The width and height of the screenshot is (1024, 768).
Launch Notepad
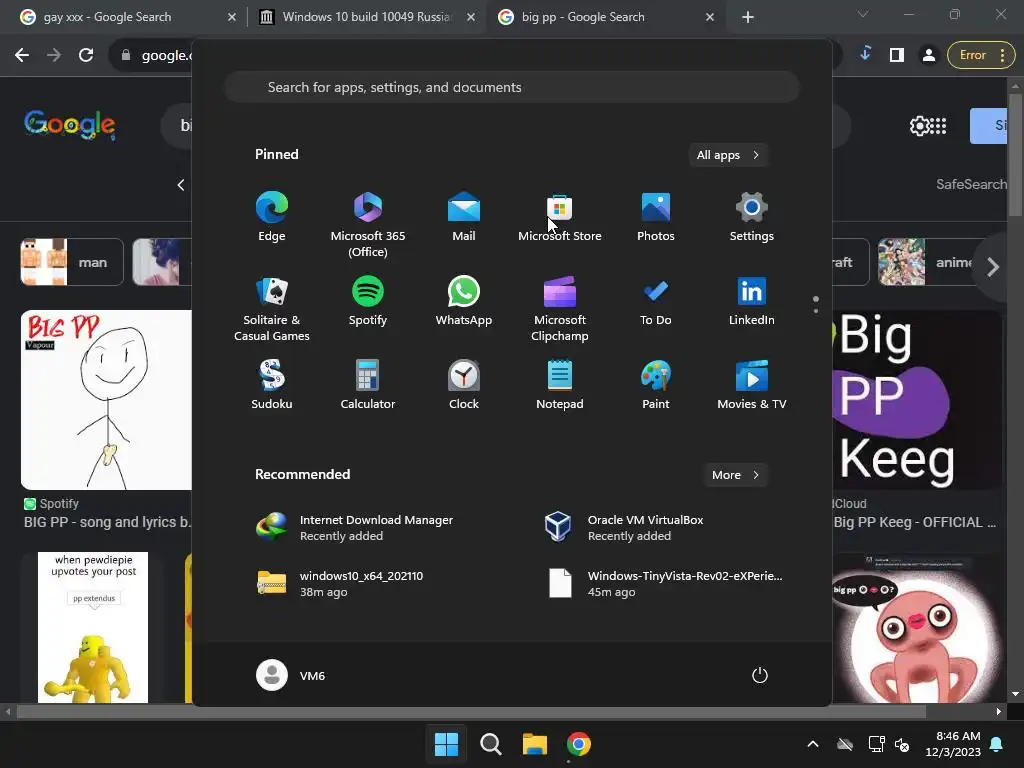[x=560, y=385]
